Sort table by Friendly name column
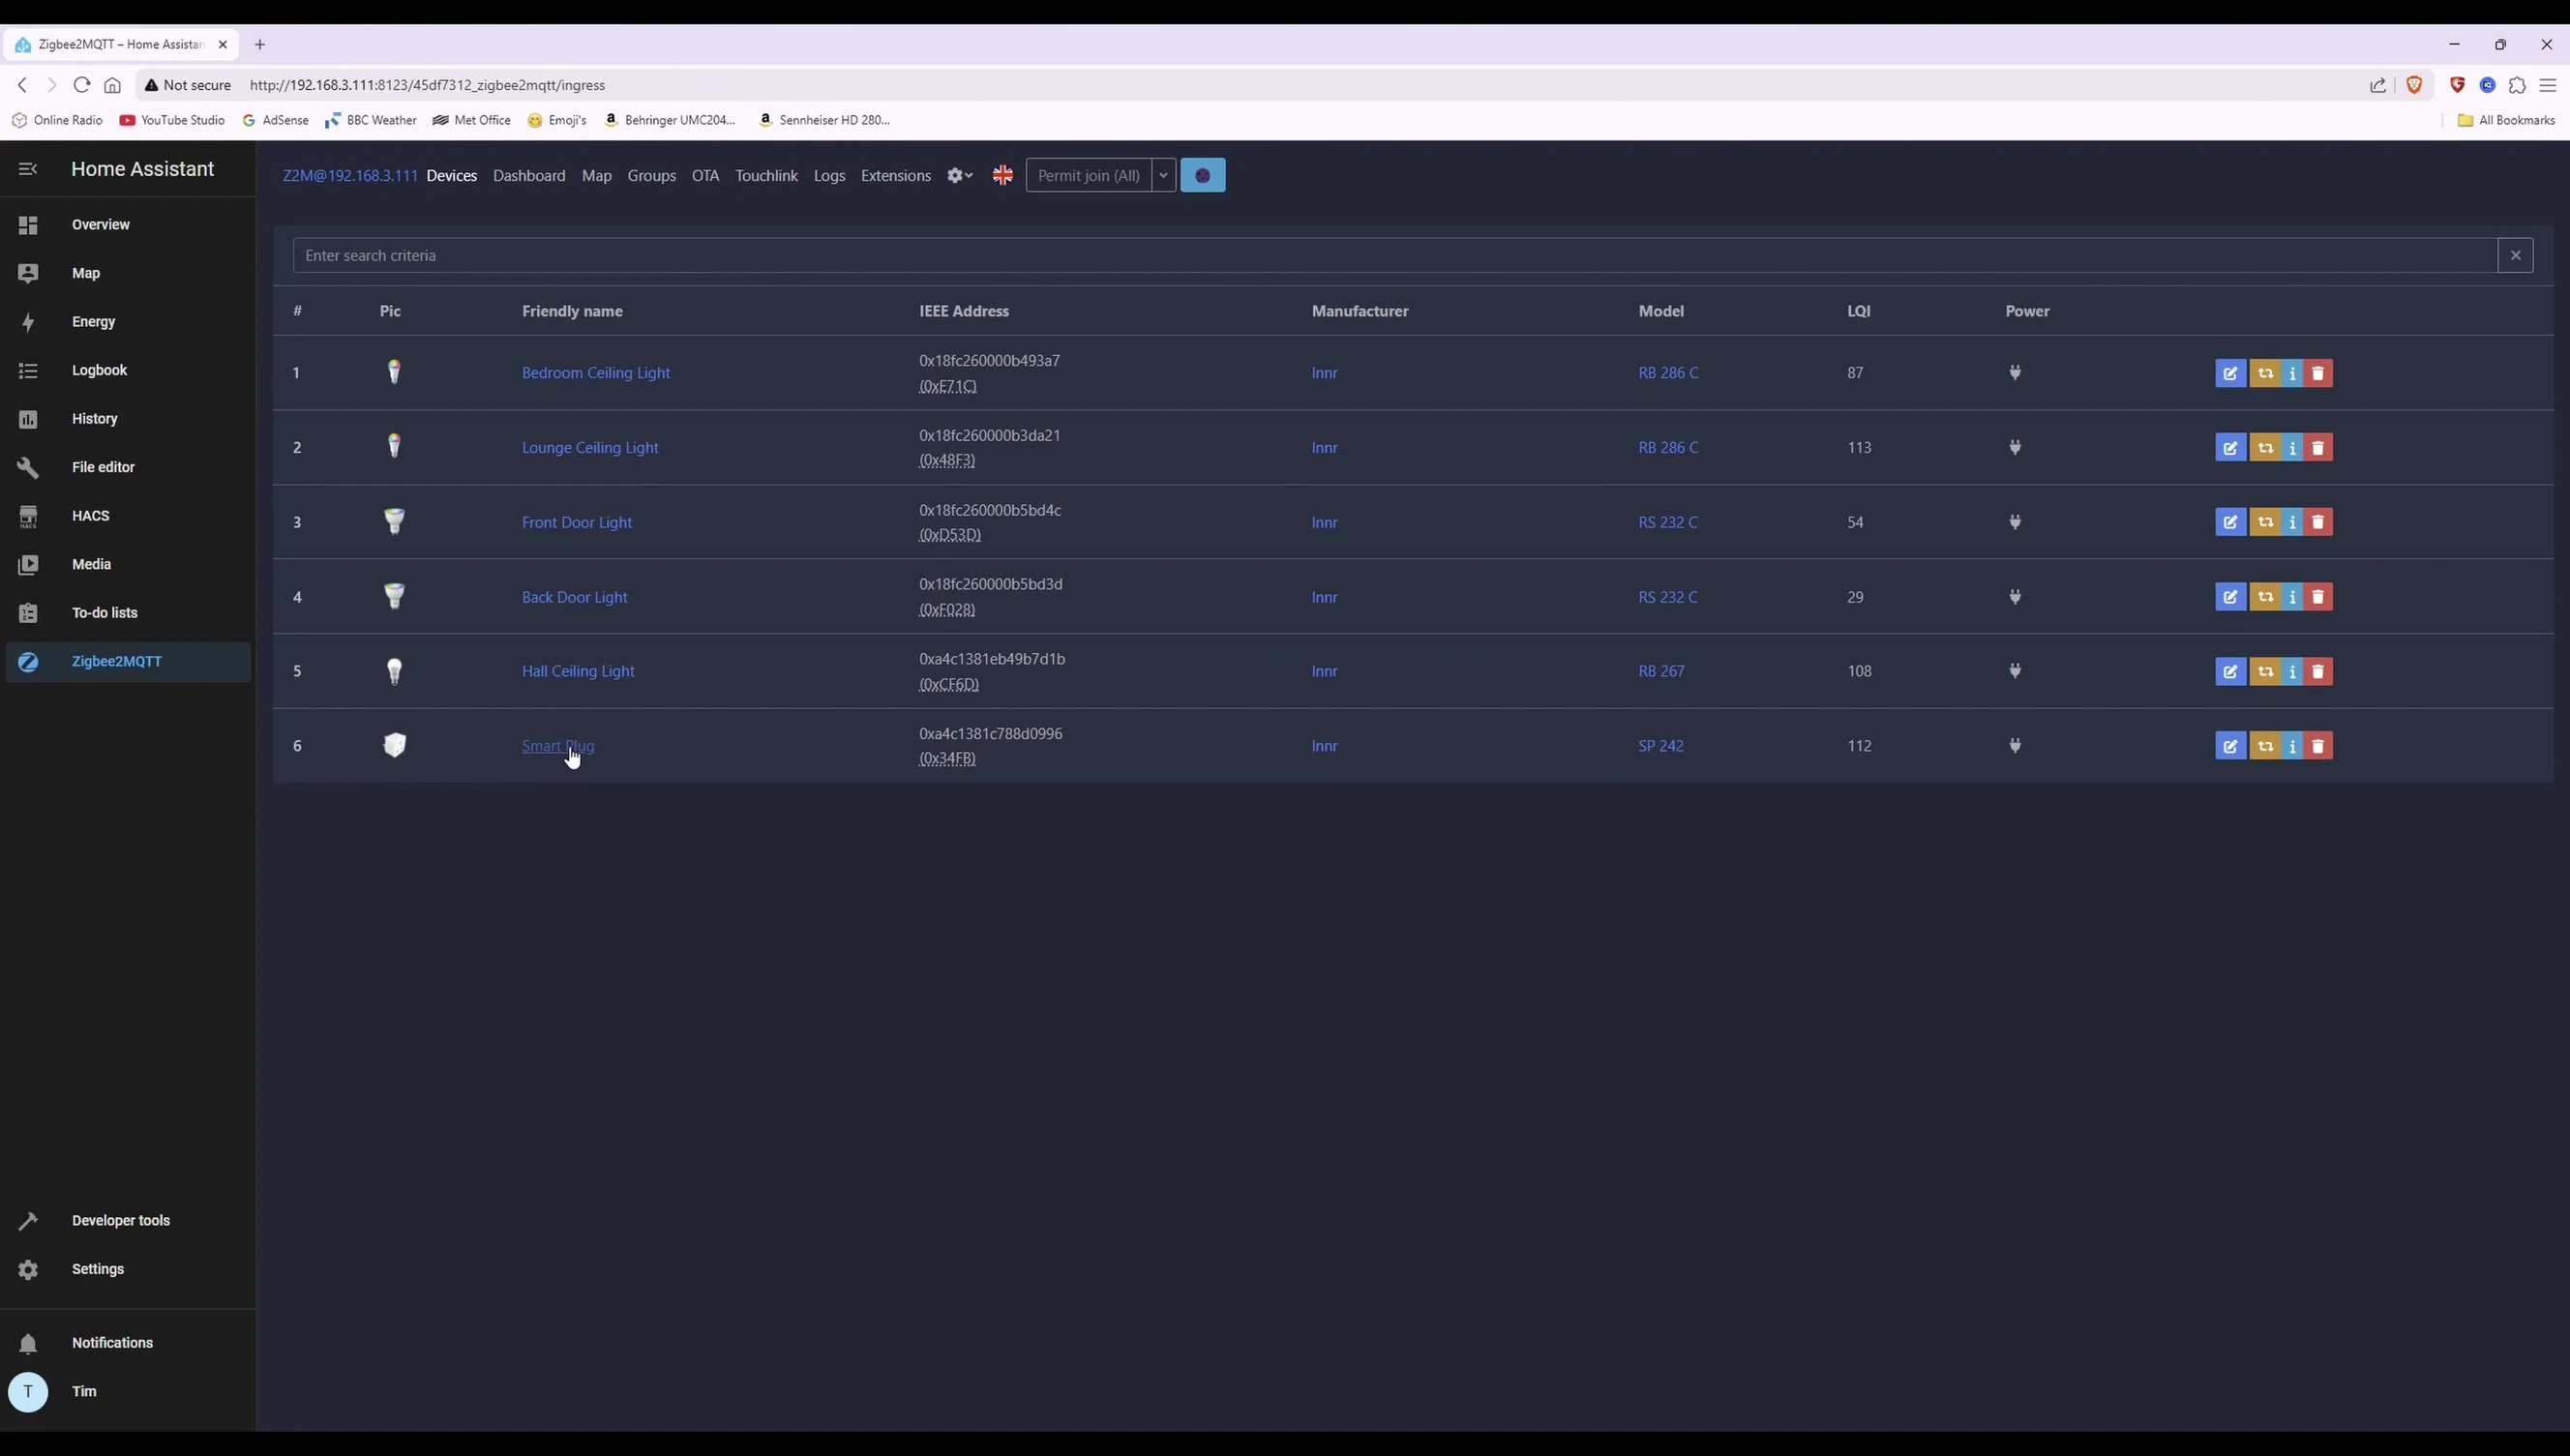The height and width of the screenshot is (1456, 2570). [x=572, y=311]
